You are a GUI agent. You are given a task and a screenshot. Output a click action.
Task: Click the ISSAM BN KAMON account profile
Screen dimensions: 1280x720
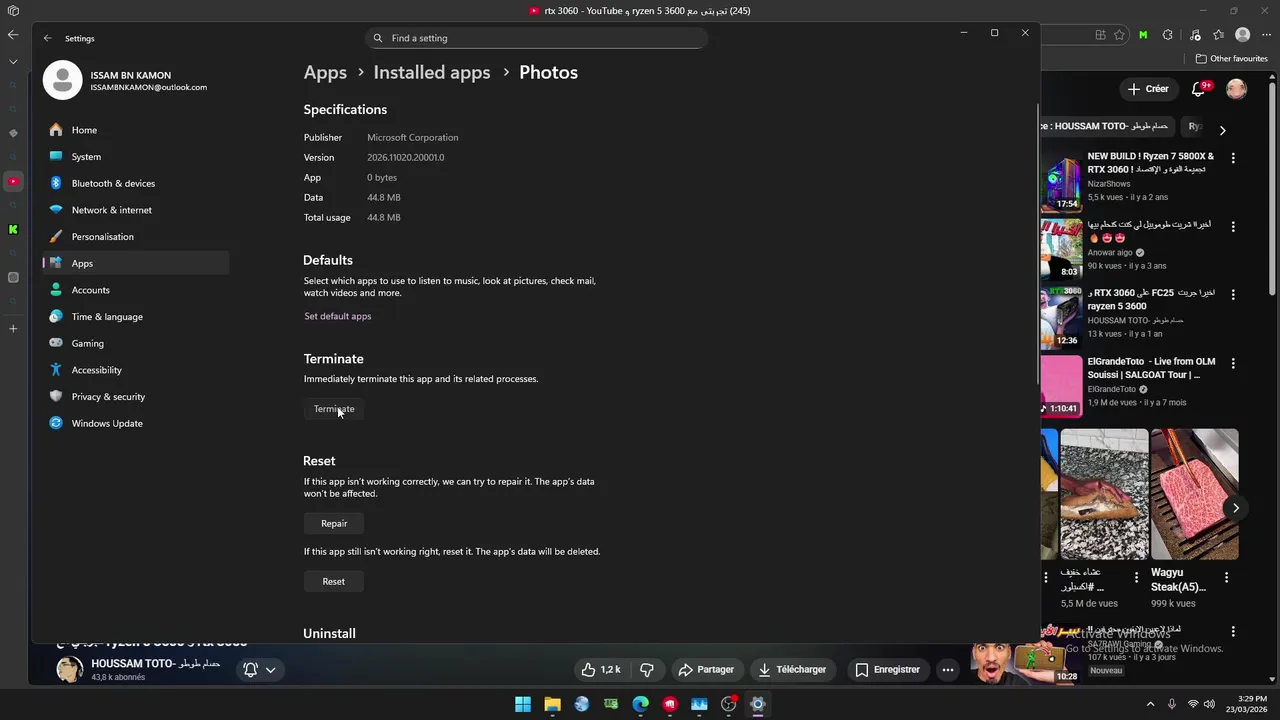click(x=126, y=81)
